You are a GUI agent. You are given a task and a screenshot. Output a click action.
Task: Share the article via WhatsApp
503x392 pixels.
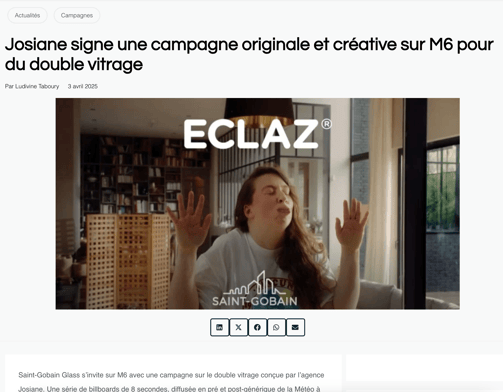276,327
